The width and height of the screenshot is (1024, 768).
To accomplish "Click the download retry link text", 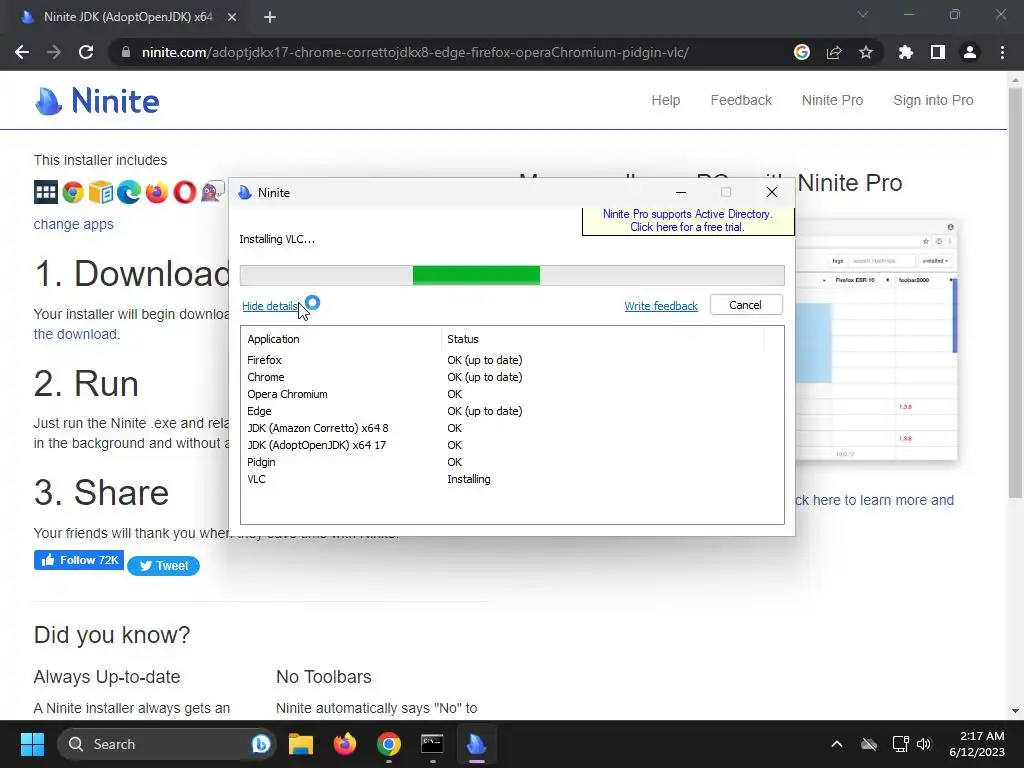I will click(76, 334).
